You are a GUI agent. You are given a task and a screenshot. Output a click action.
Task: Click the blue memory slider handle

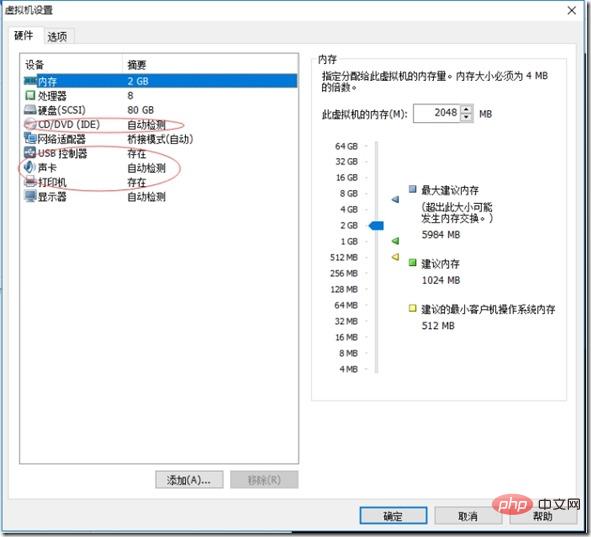click(376, 225)
